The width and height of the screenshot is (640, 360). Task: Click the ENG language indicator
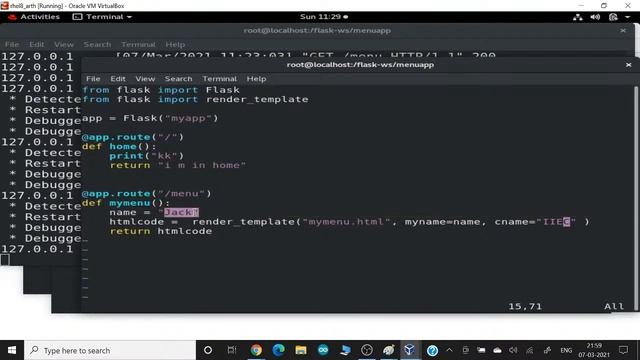click(x=566, y=350)
